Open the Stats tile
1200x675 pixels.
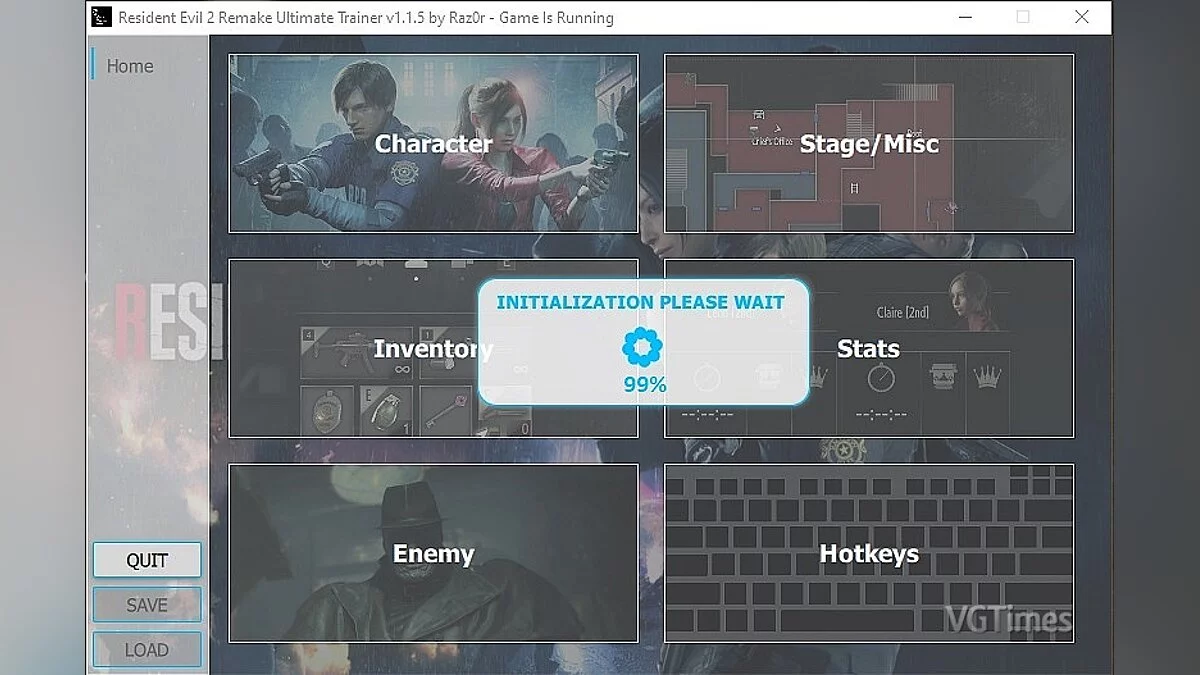(869, 348)
